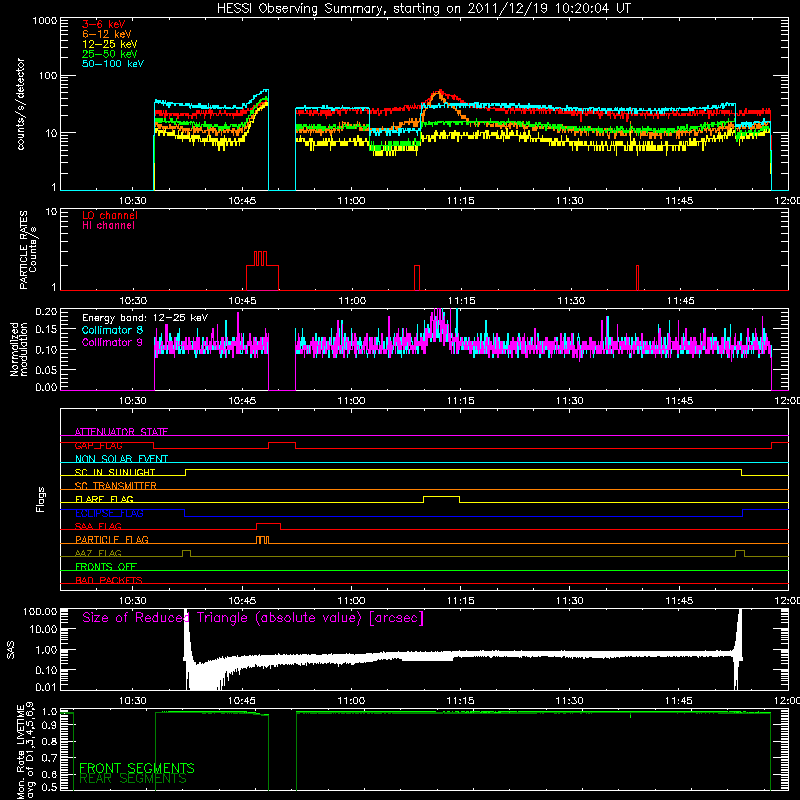Click 0.20 on the modulation axis
This screenshot has height=800, width=800.
(46, 312)
